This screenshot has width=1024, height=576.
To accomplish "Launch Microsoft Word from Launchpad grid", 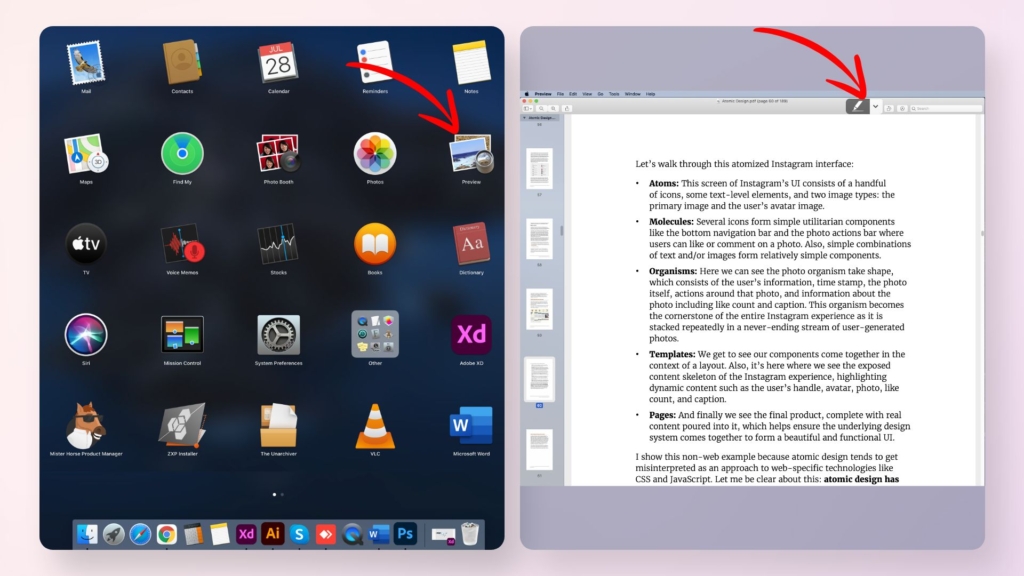I will [471, 426].
